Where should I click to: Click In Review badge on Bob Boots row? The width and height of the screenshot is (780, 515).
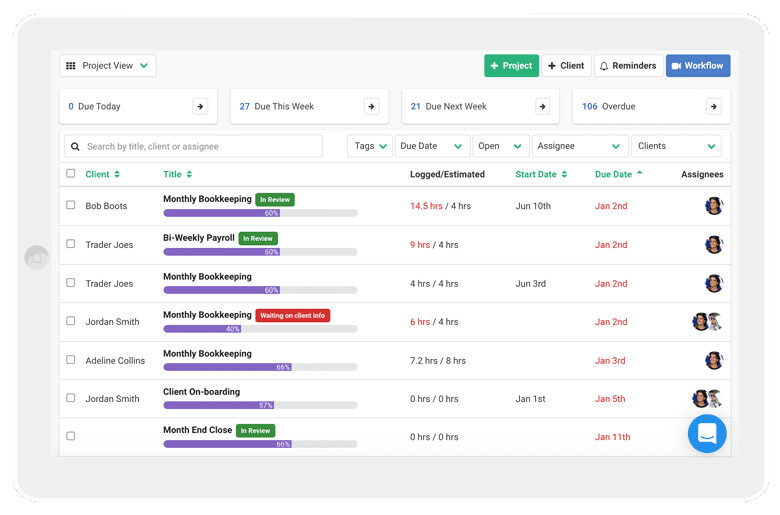pyautogui.click(x=275, y=200)
